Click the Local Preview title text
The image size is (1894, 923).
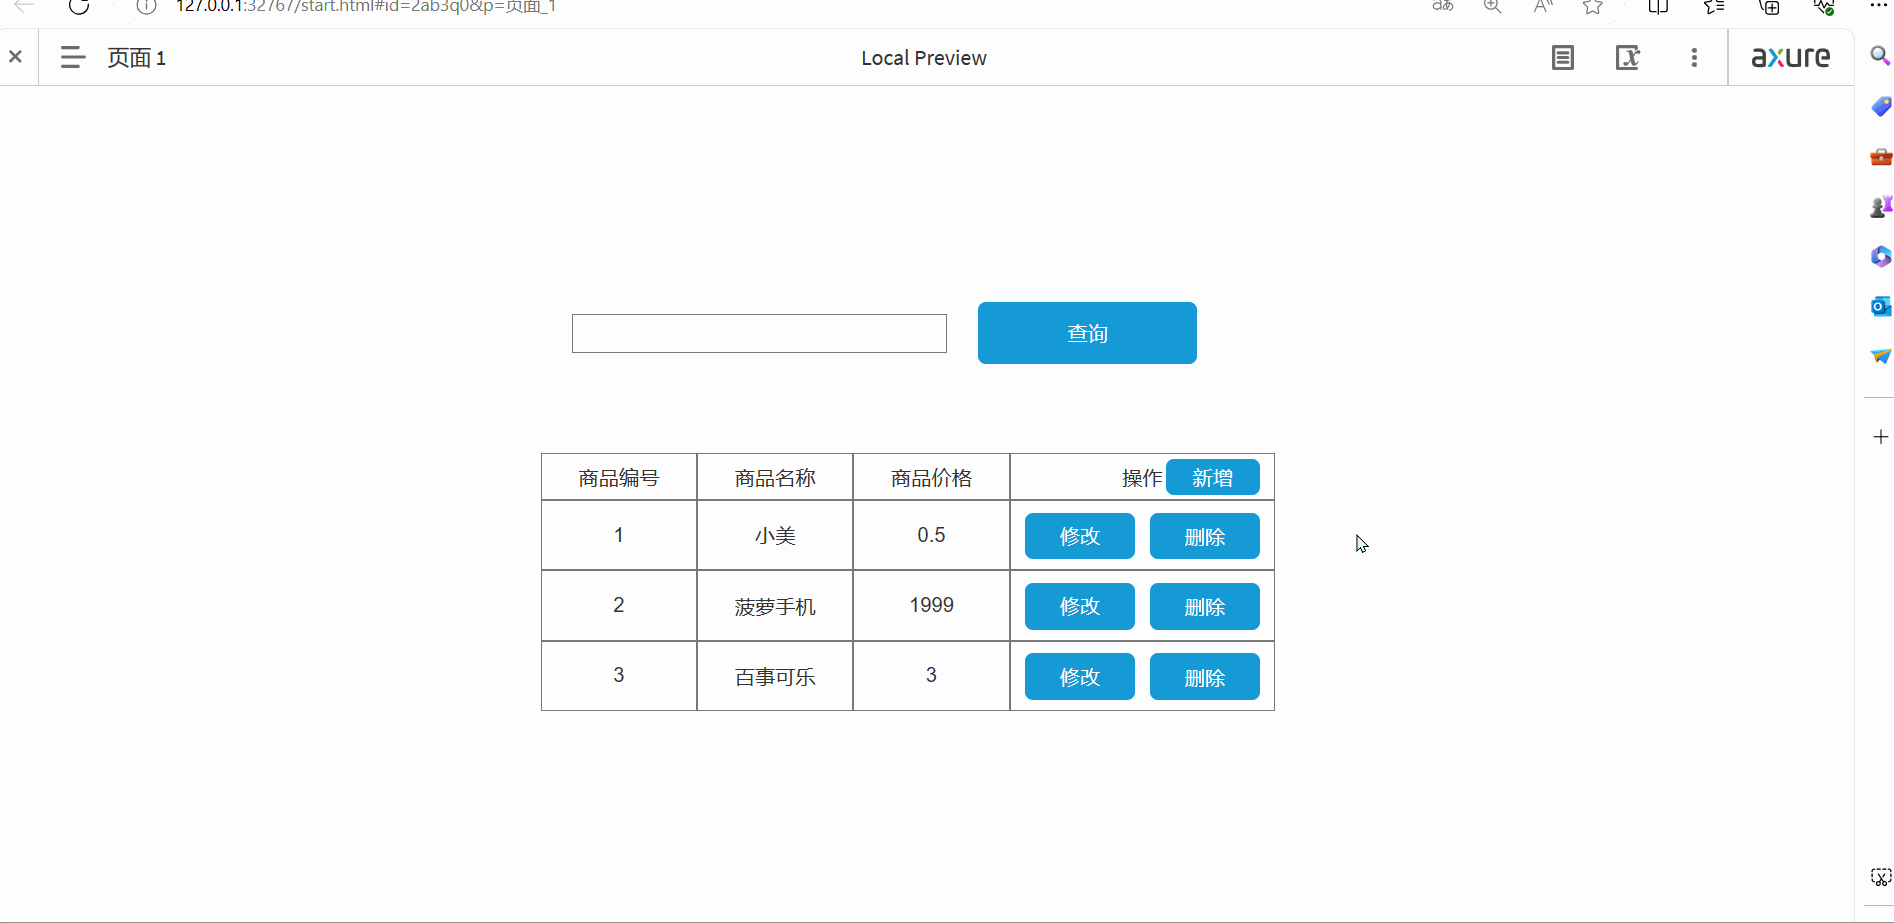(924, 58)
